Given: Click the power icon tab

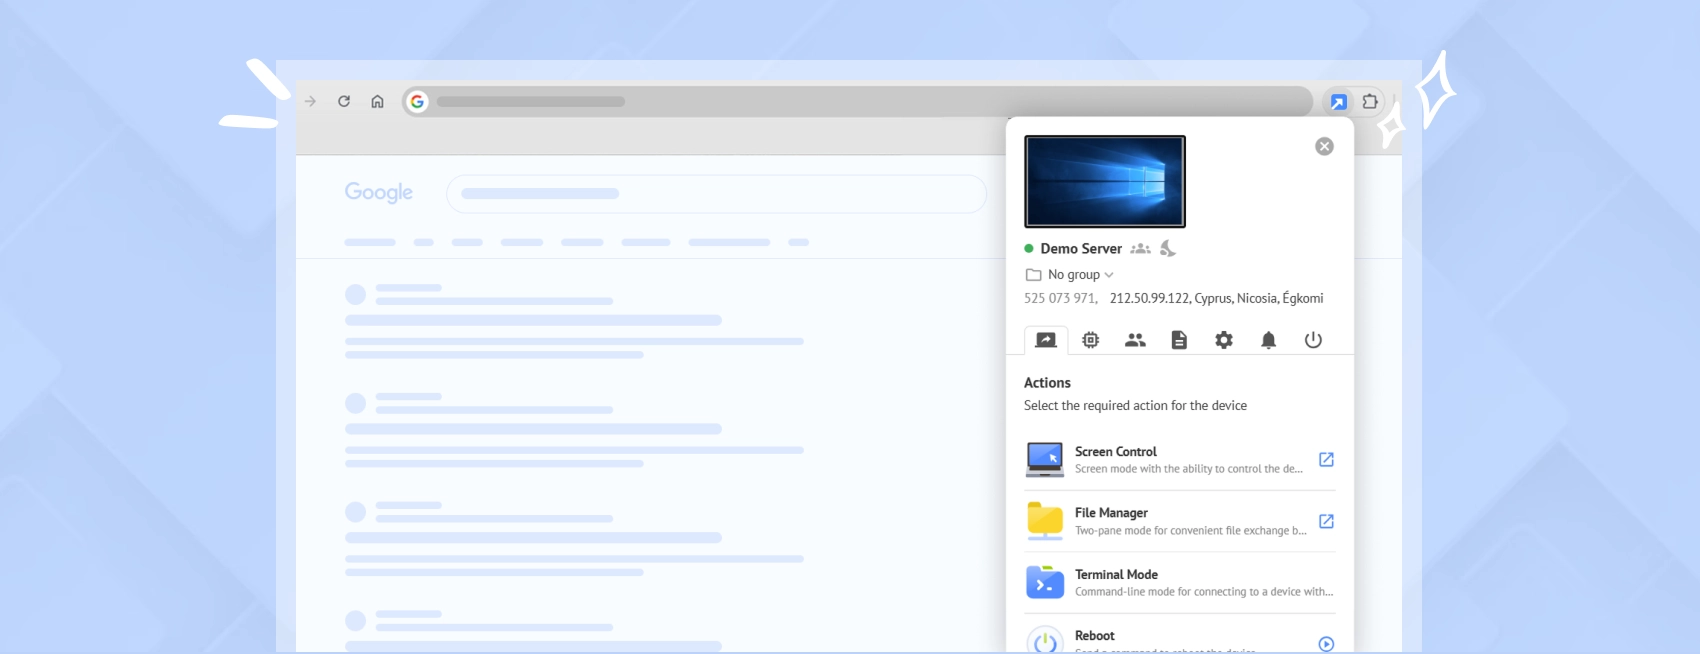Looking at the screenshot, I should [1313, 340].
